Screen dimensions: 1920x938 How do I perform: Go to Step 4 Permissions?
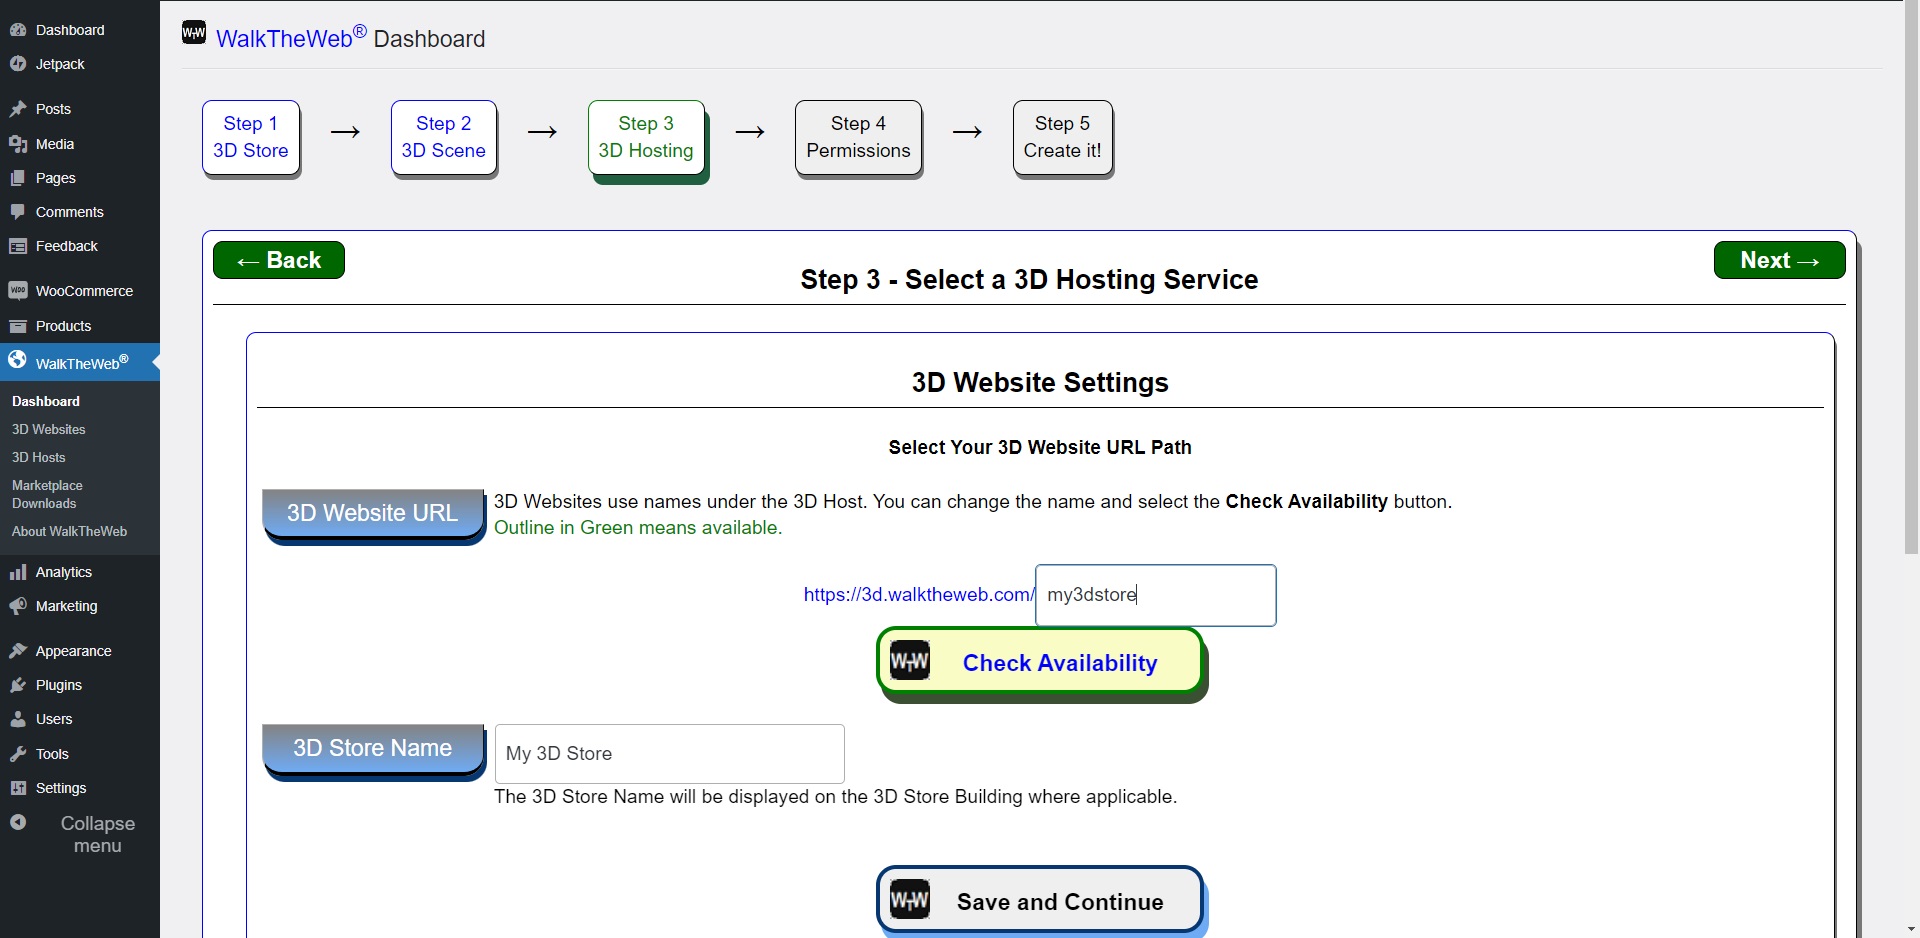coord(858,137)
